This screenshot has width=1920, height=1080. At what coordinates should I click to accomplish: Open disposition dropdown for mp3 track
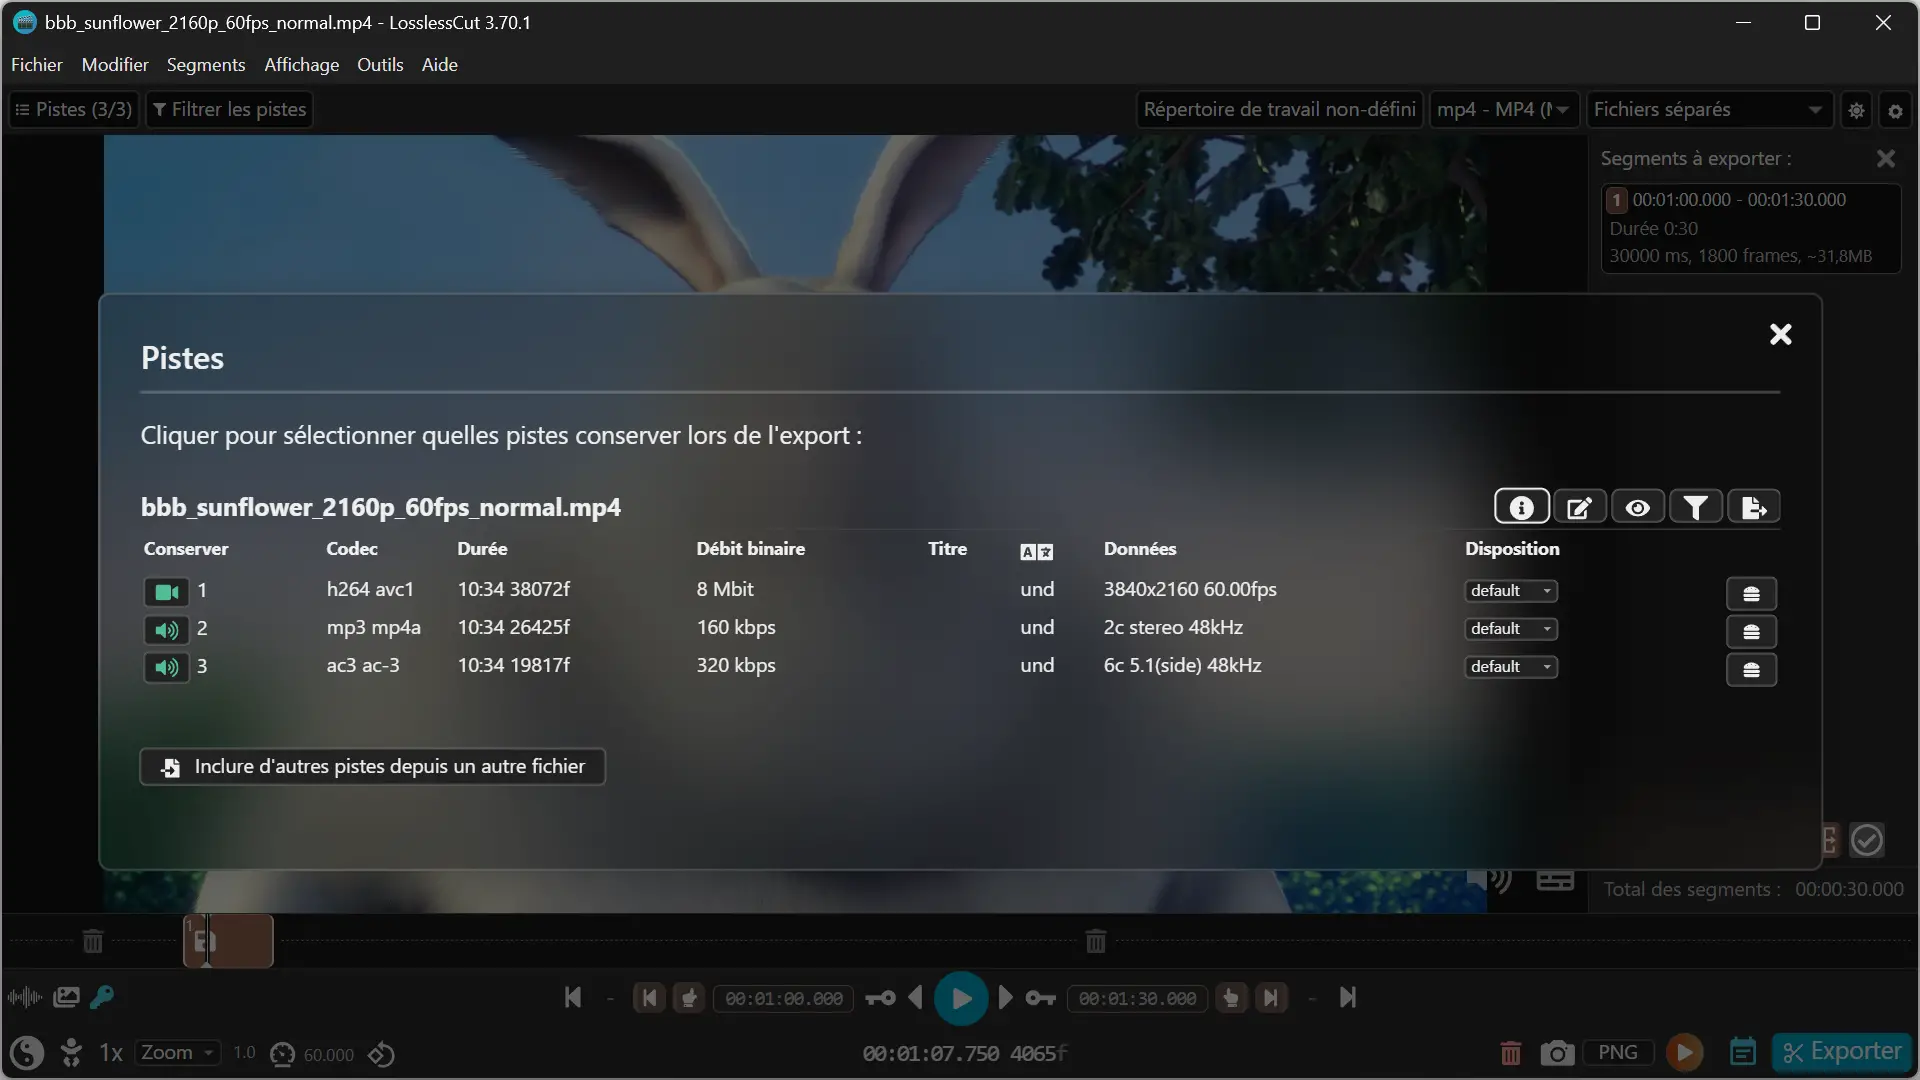coord(1511,629)
